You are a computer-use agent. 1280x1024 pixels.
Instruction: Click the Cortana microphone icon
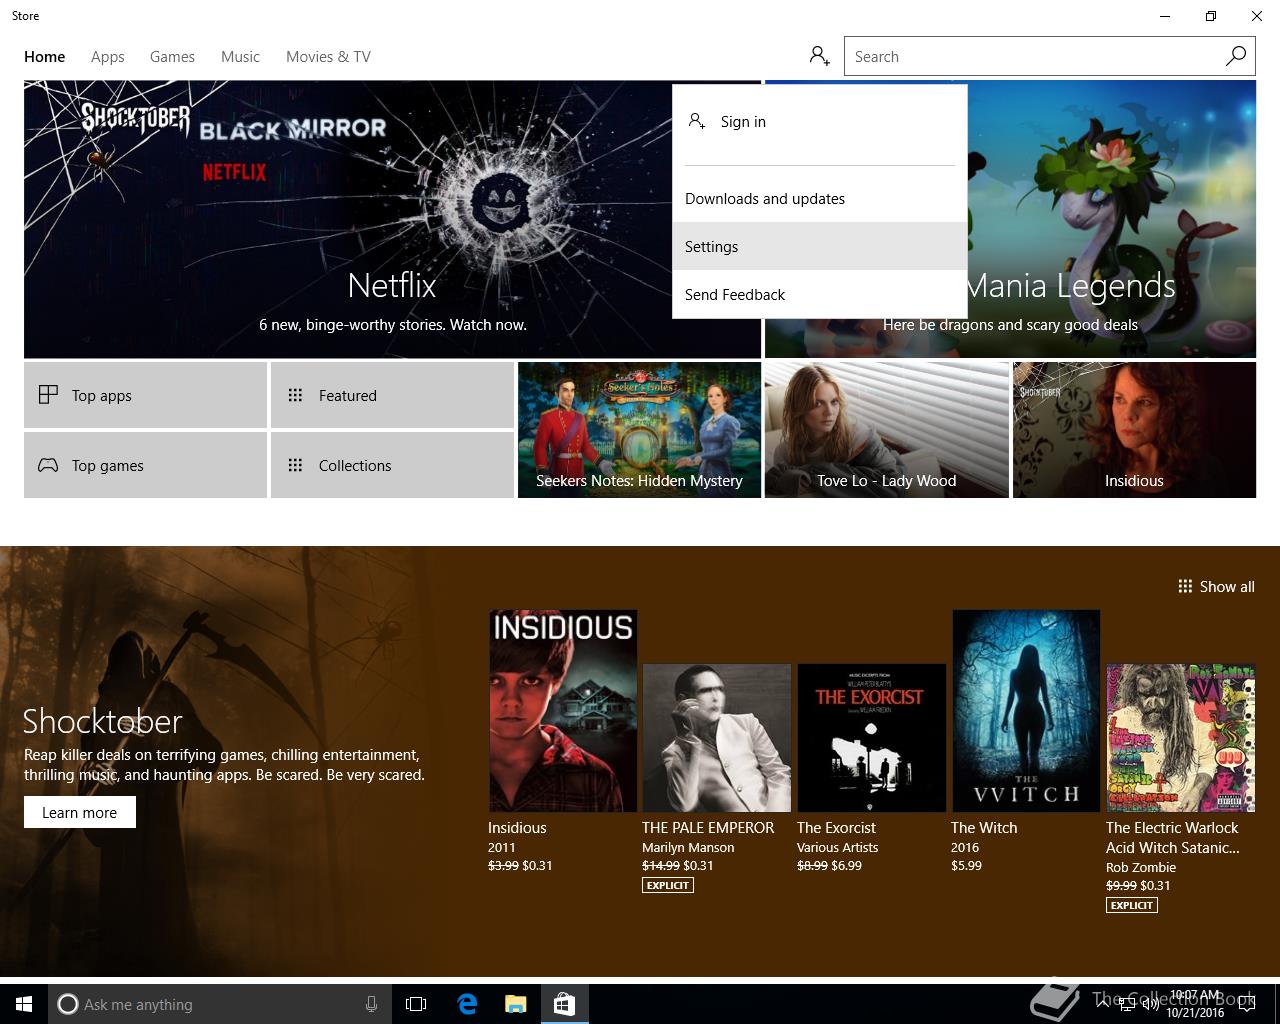point(371,1004)
